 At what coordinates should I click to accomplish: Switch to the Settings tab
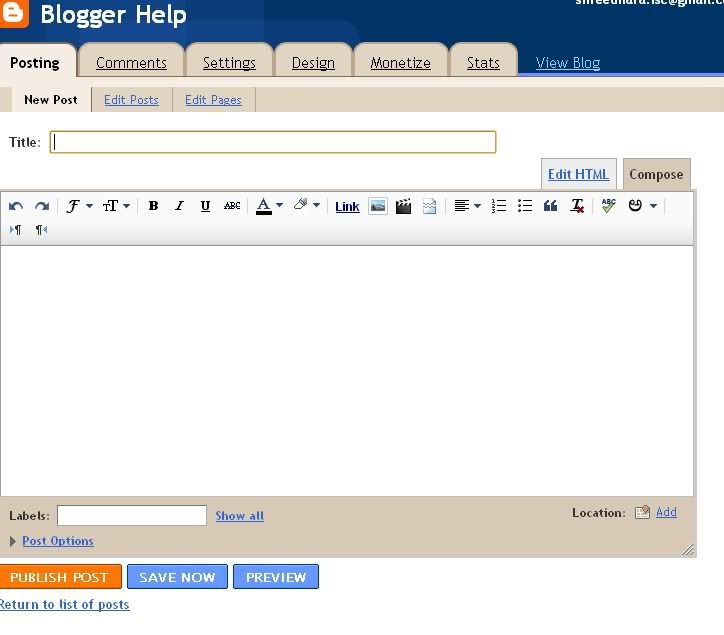229,63
